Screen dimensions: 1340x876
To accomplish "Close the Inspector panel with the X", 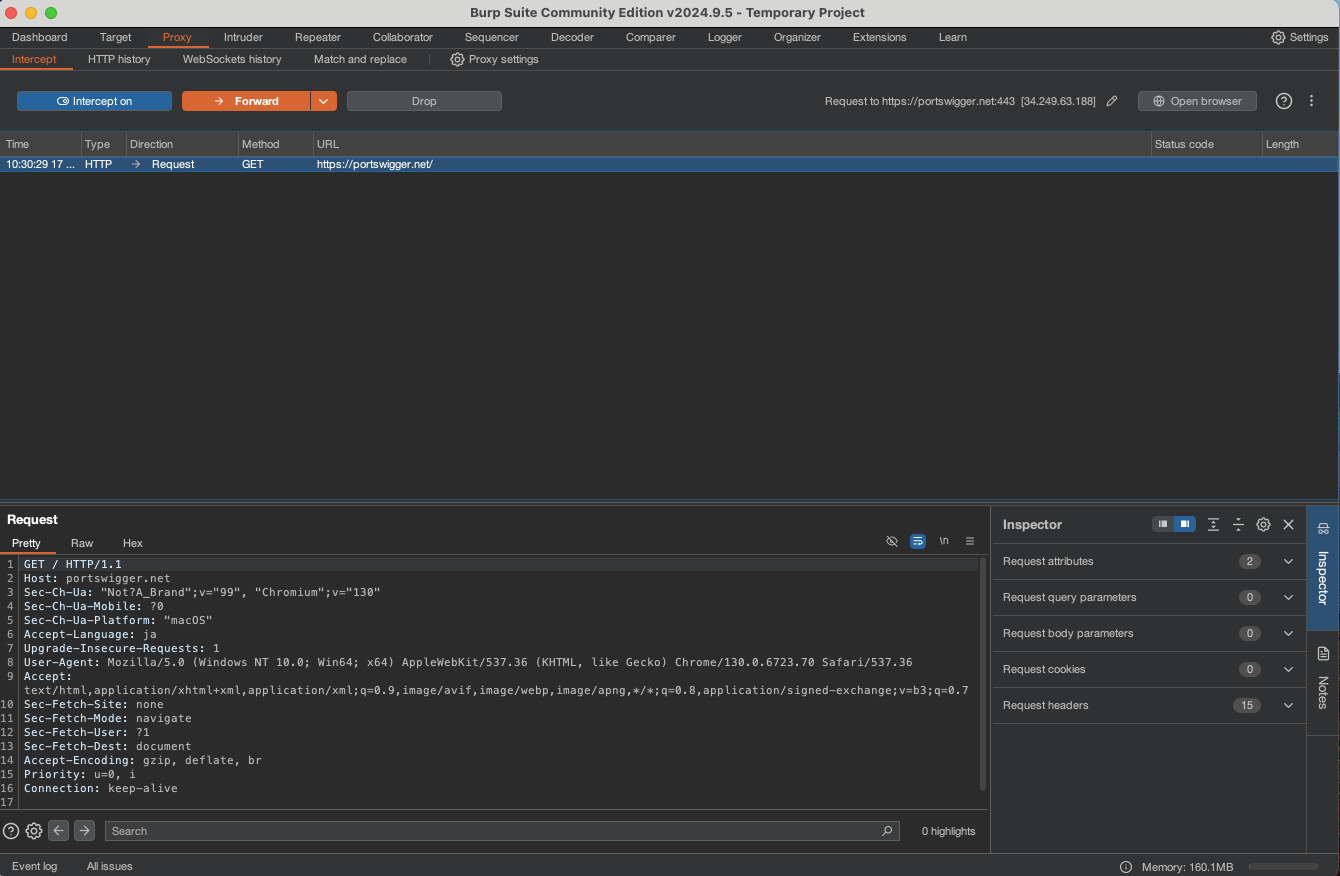I will 1289,524.
